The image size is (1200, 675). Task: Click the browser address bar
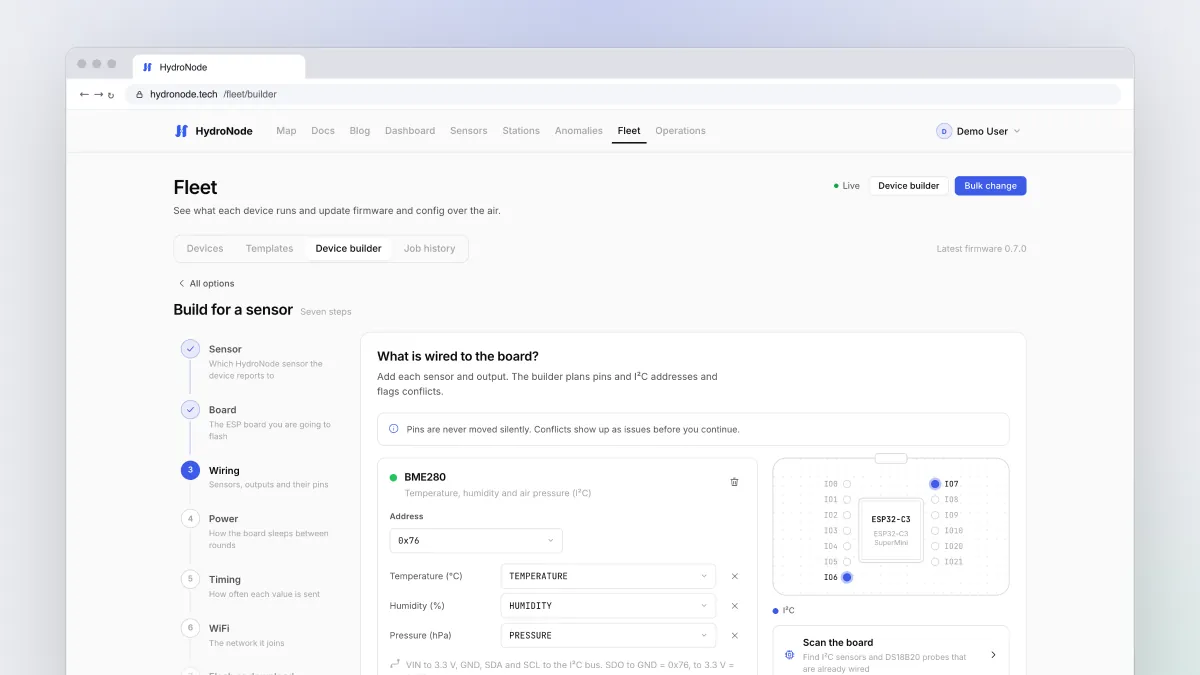(625, 94)
